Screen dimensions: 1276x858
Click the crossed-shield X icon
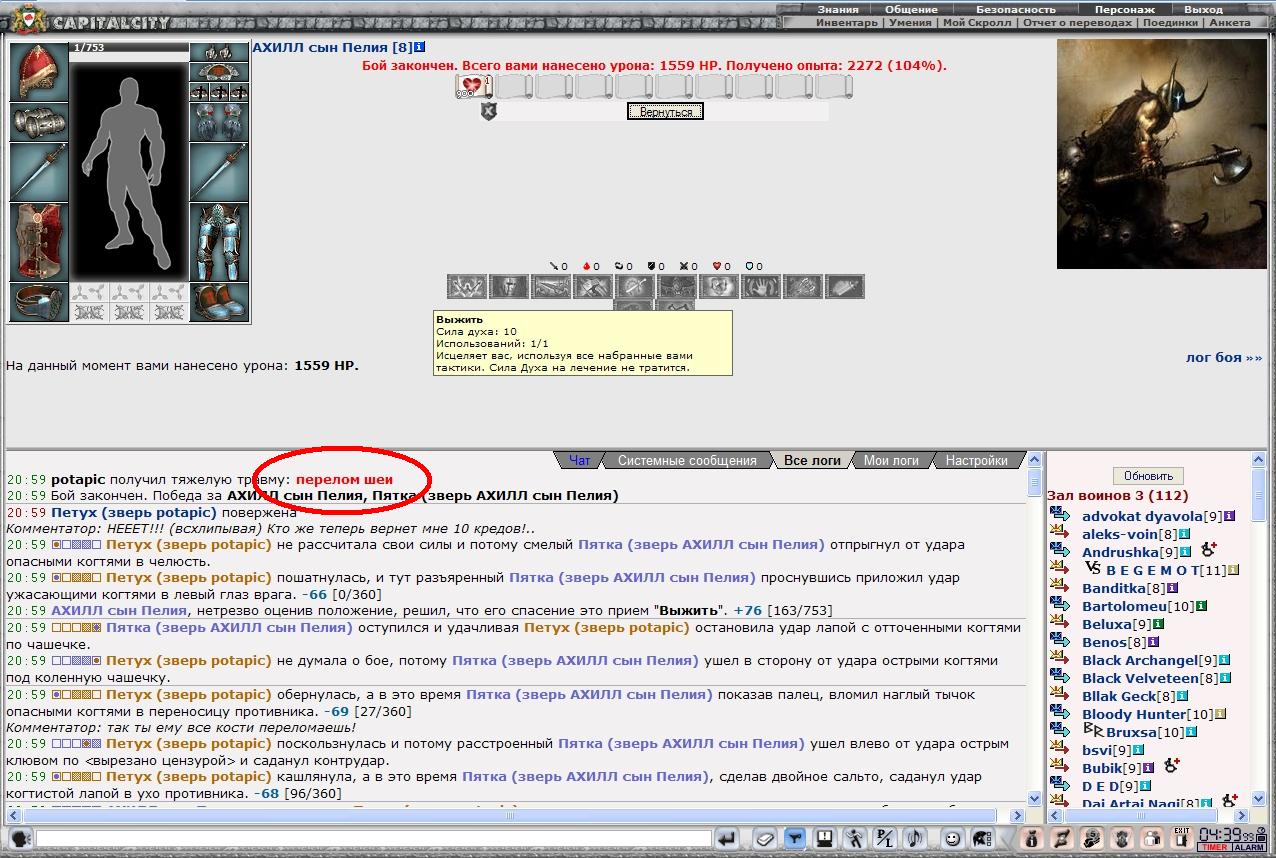[488, 111]
